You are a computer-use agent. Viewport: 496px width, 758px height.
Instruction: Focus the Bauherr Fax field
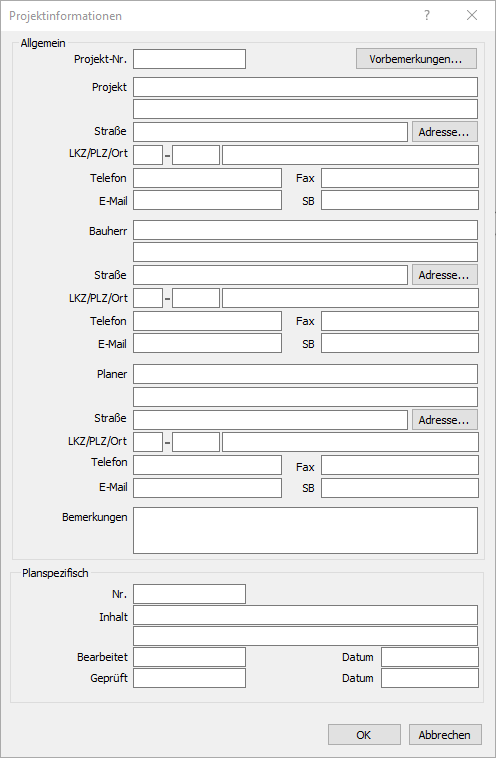pos(400,321)
